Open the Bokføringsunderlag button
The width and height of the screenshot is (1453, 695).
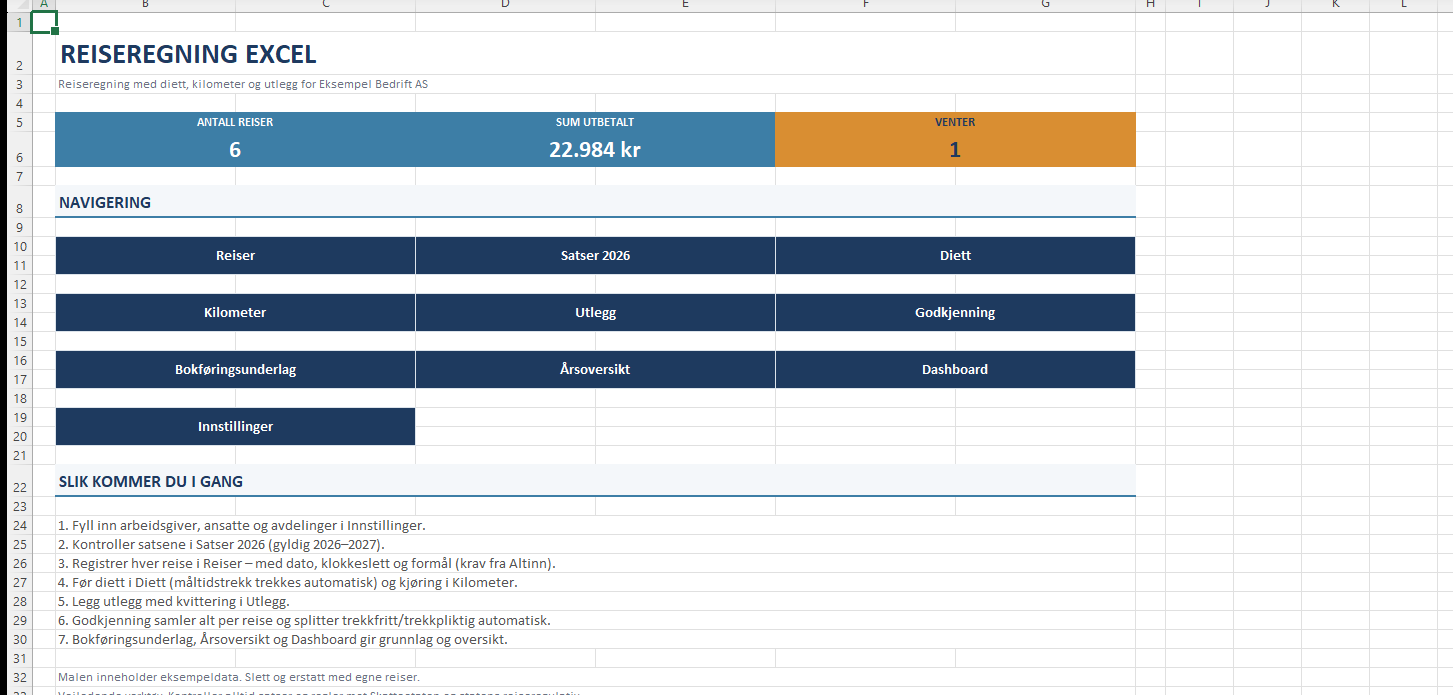pyautogui.click(x=235, y=369)
